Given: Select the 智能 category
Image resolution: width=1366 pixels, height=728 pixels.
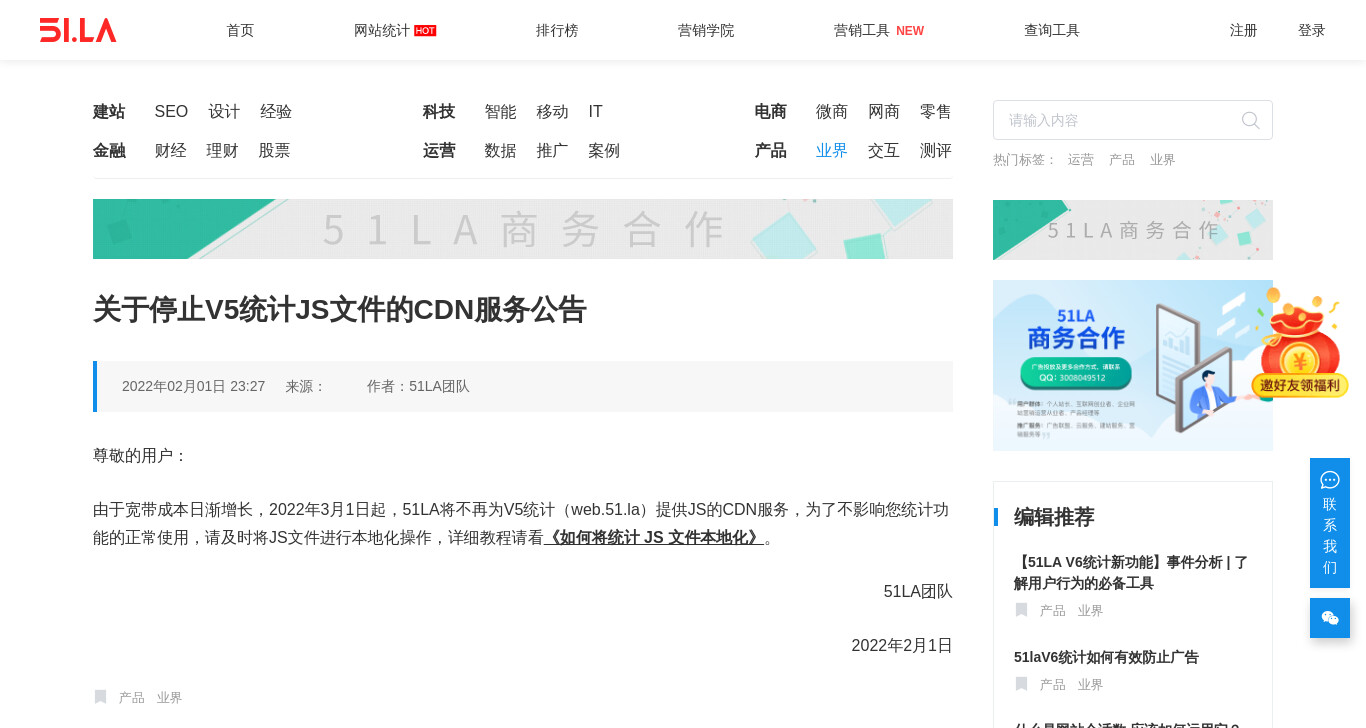Looking at the screenshot, I should 501,112.
